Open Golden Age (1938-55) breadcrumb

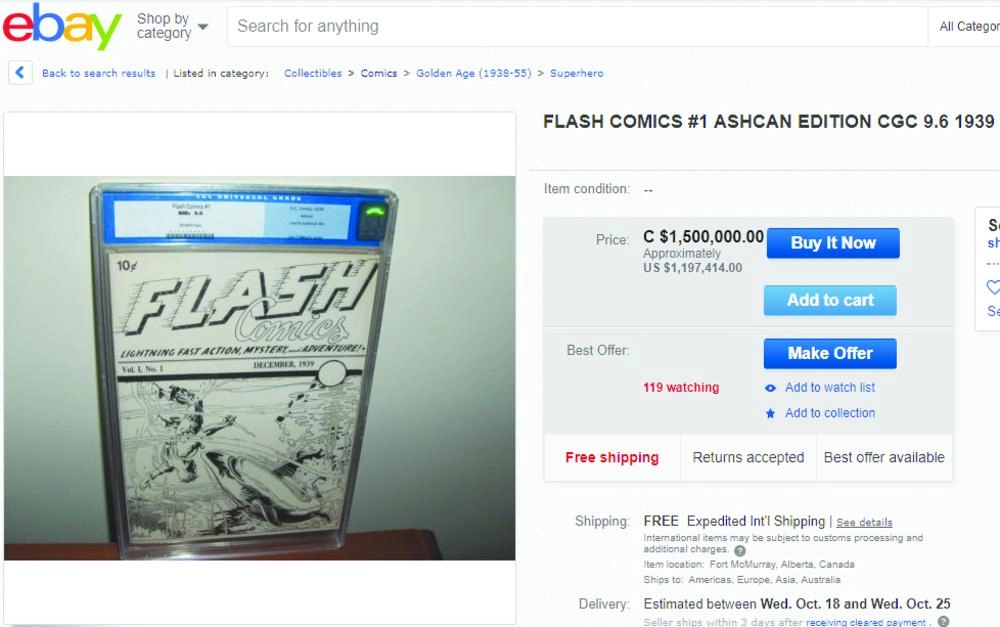point(474,73)
